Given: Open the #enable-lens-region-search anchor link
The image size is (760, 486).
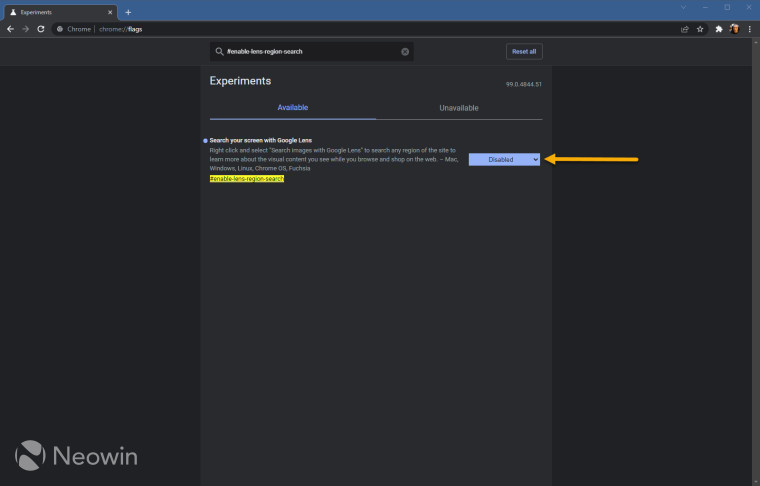Looking at the screenshot, I should click(x=247, y=179).
